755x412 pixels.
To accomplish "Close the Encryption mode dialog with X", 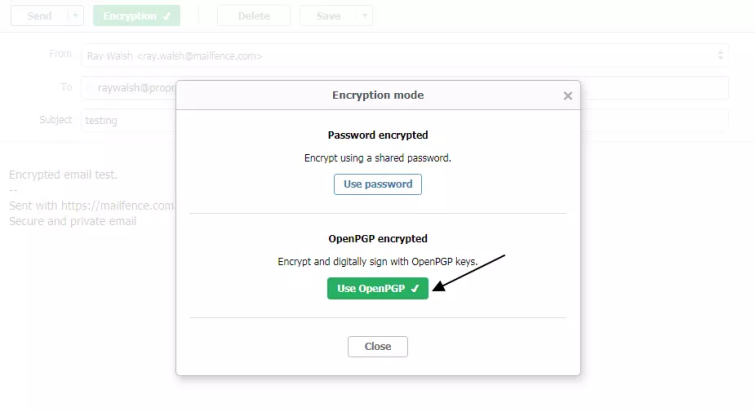I will [x=568, y=96].
